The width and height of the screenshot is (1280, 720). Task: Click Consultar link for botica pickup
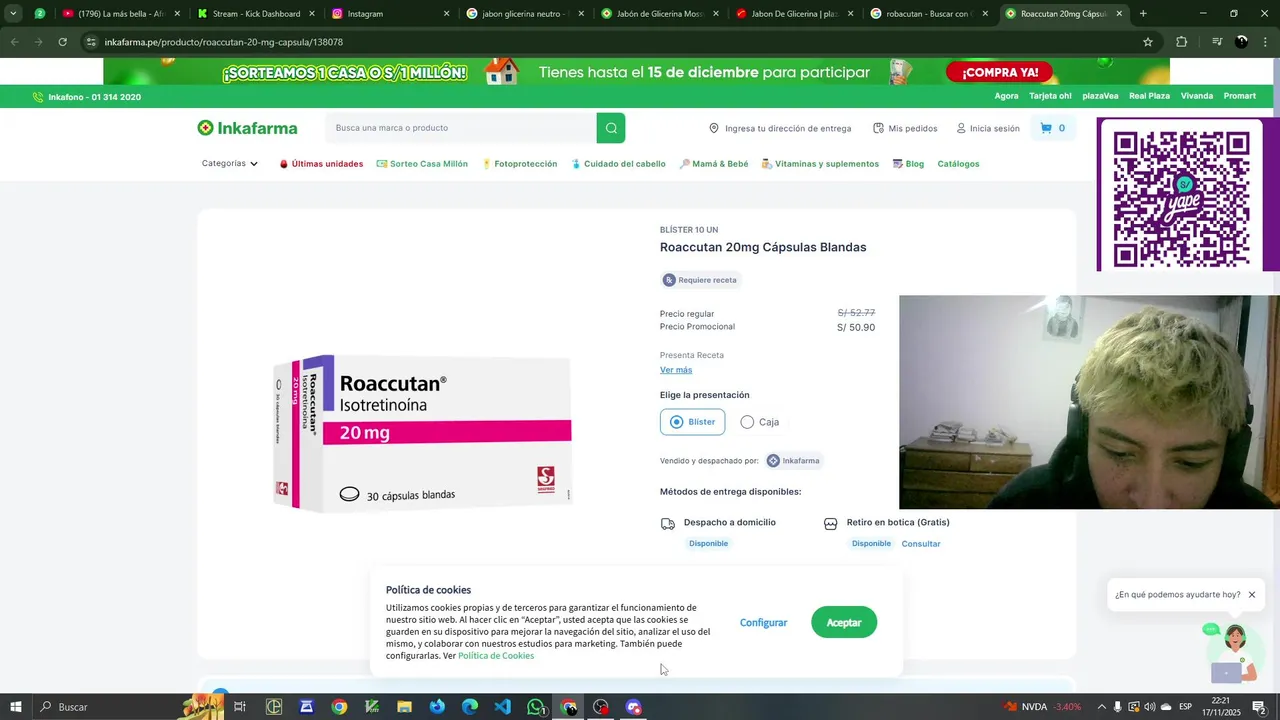[921, 544]
